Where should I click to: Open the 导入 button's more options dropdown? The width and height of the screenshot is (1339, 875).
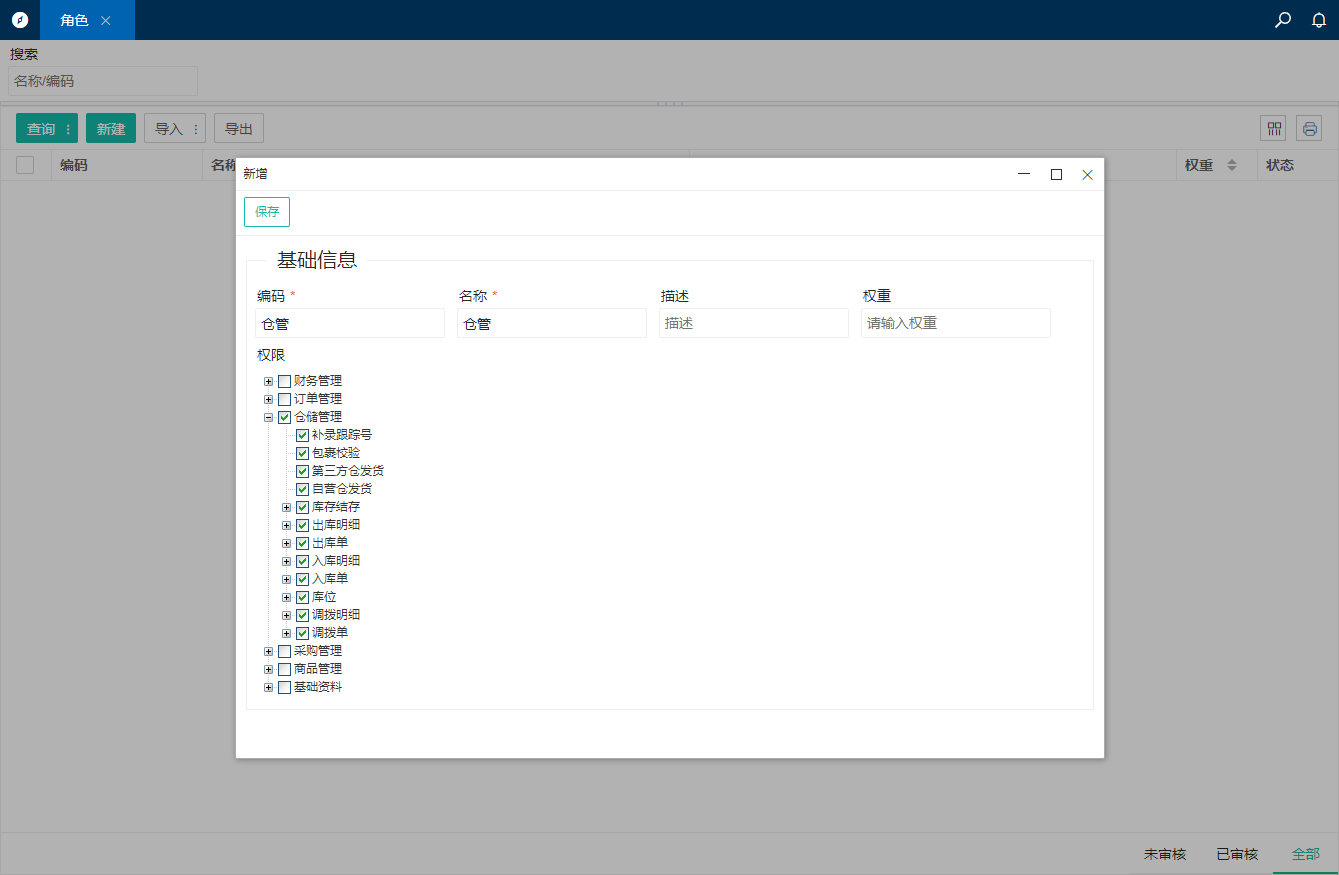click(x=196, y=129)
